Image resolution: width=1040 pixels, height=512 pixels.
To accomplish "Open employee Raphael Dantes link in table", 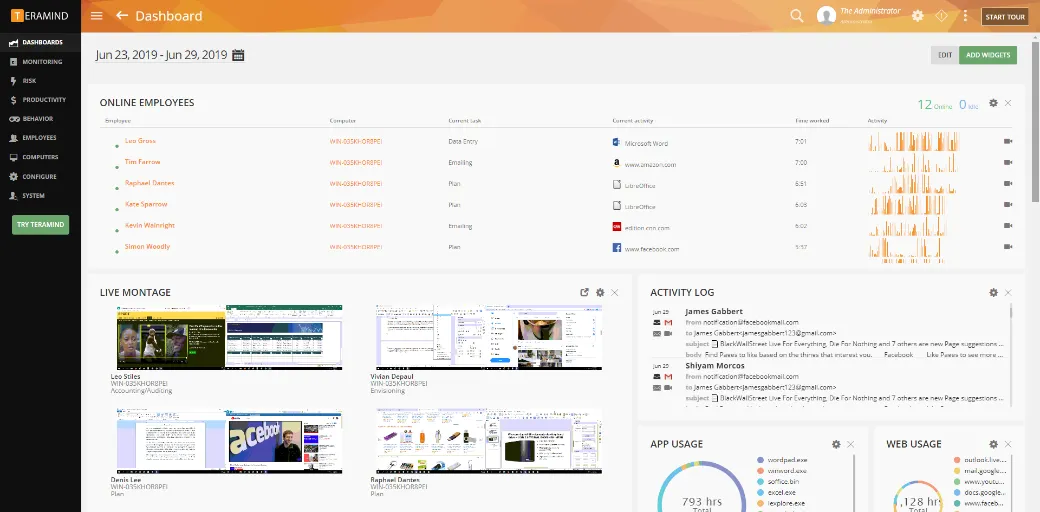I will tap(150, 183).
